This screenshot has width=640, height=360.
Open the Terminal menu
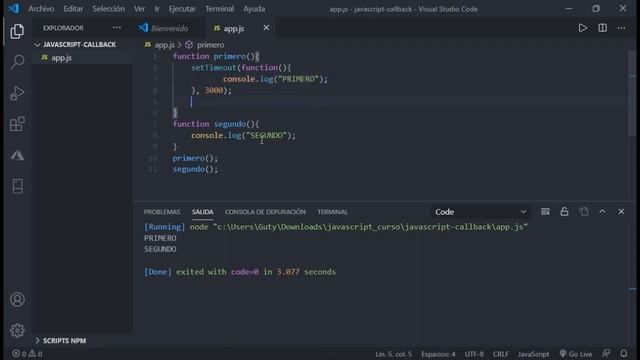coord(220,9)
